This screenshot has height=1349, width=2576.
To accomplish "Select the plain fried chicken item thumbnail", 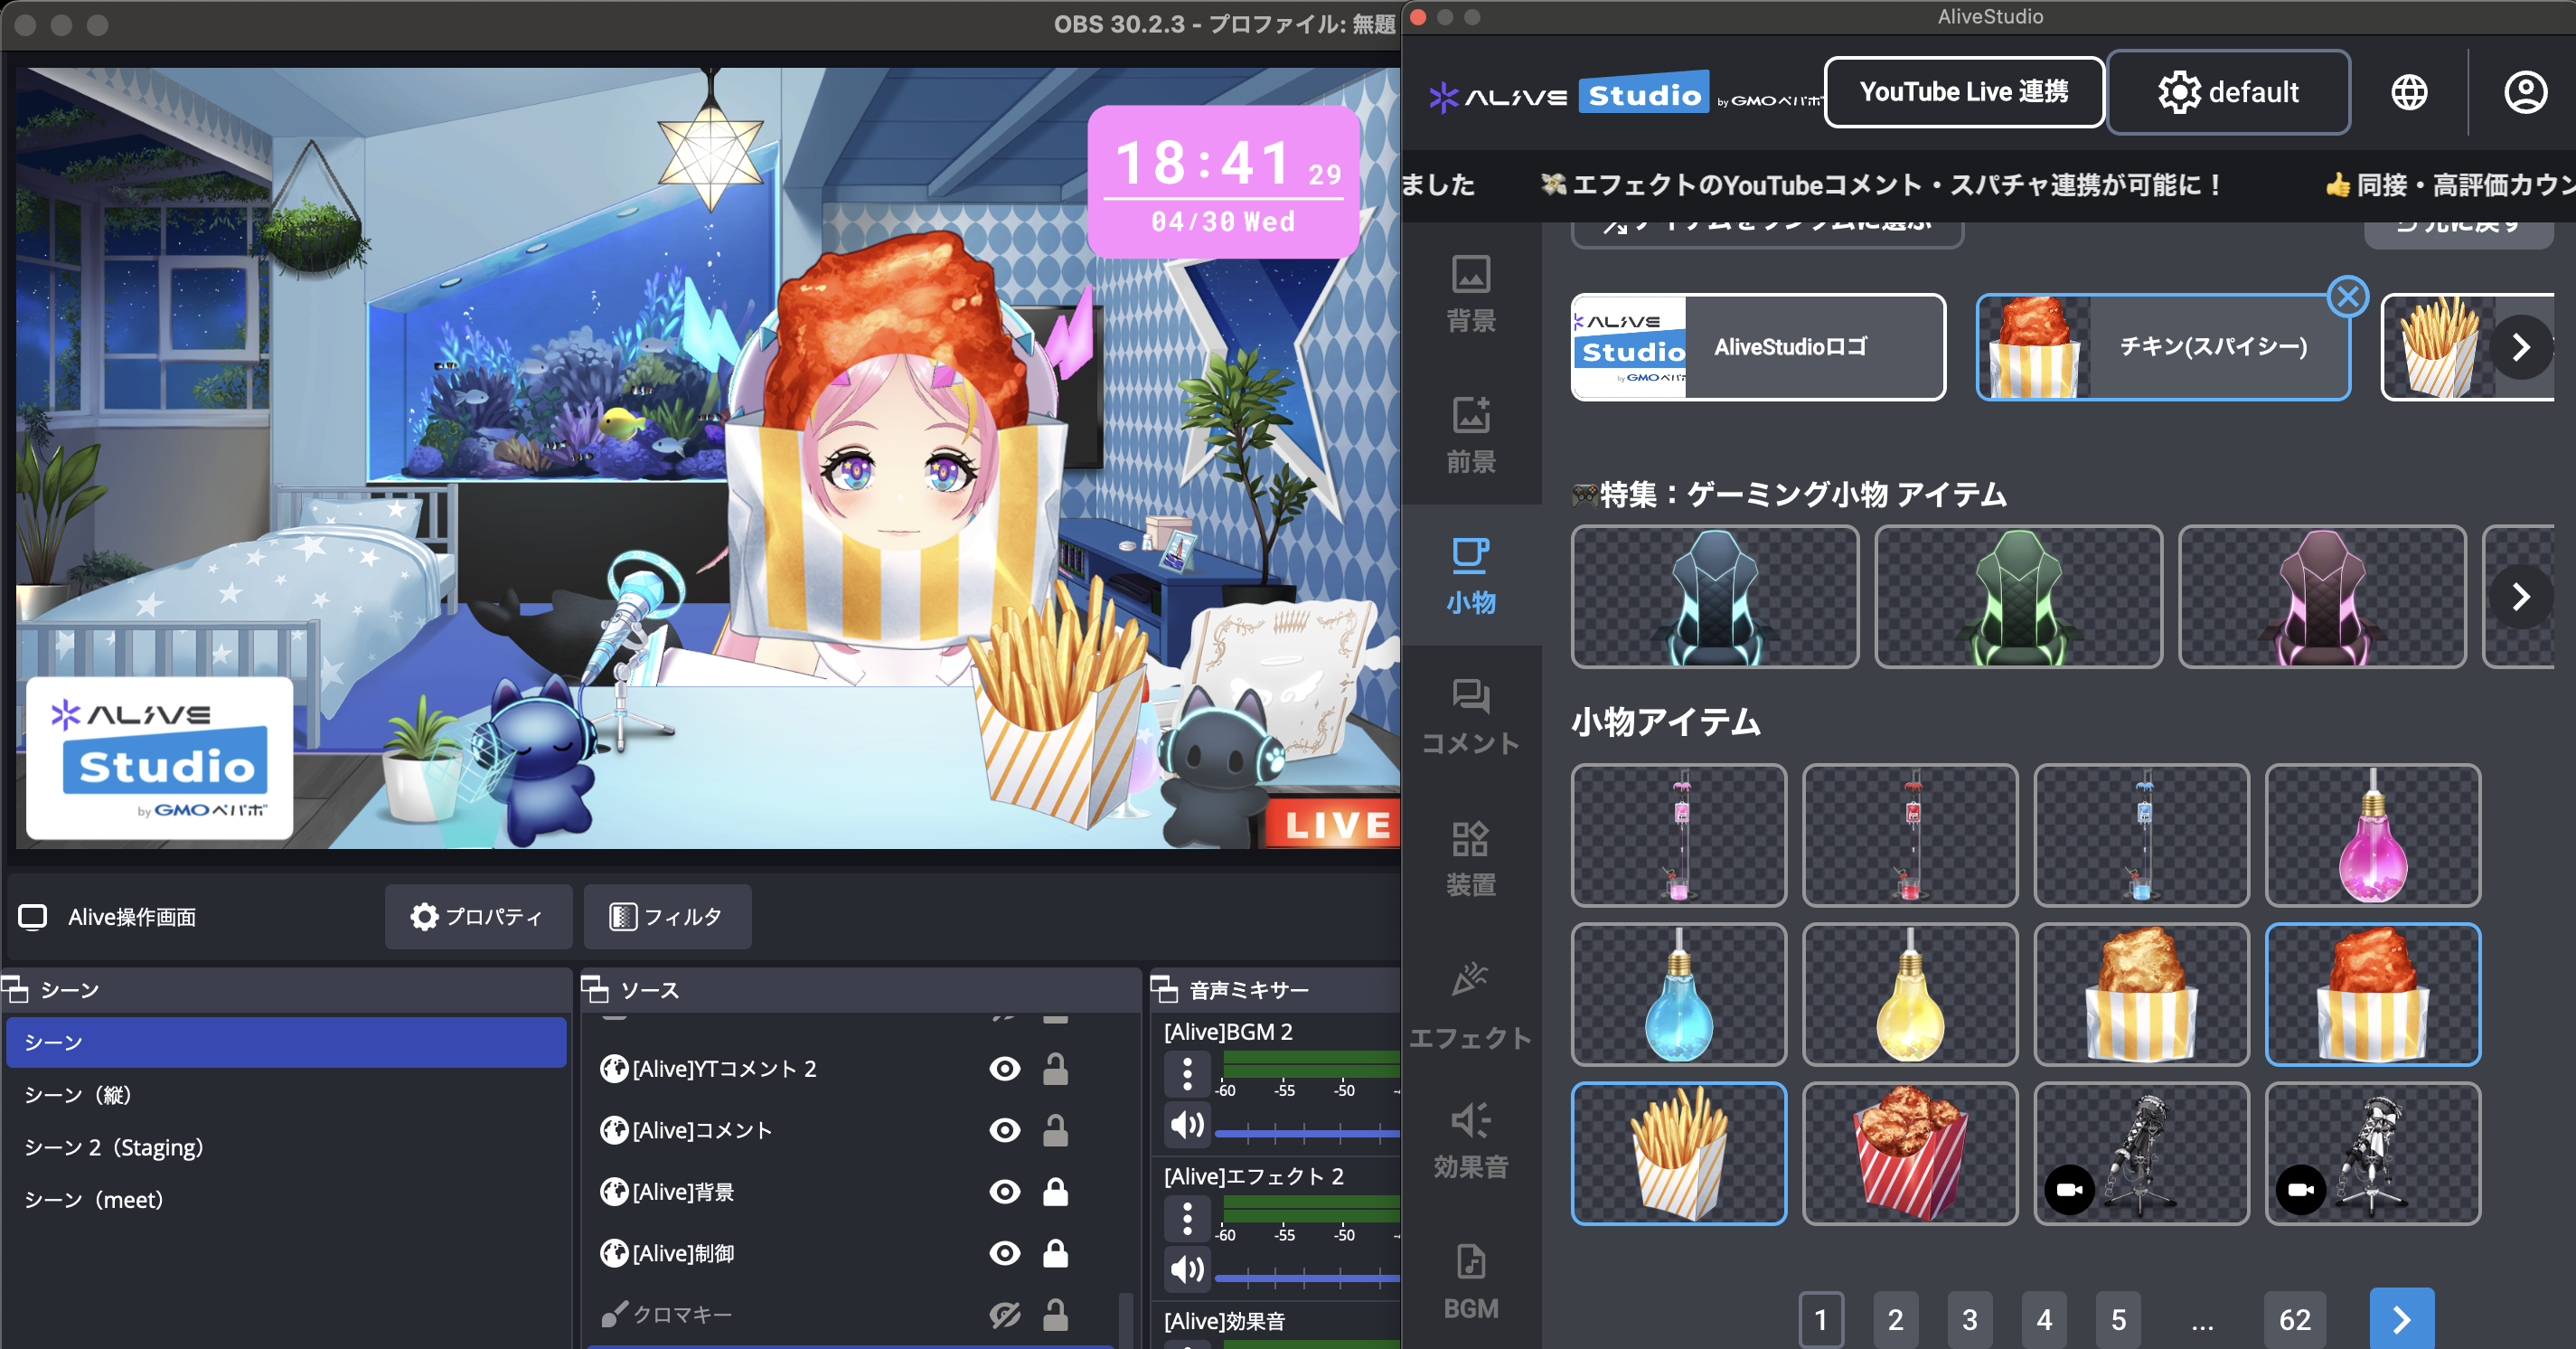I will click(2141, 994).
